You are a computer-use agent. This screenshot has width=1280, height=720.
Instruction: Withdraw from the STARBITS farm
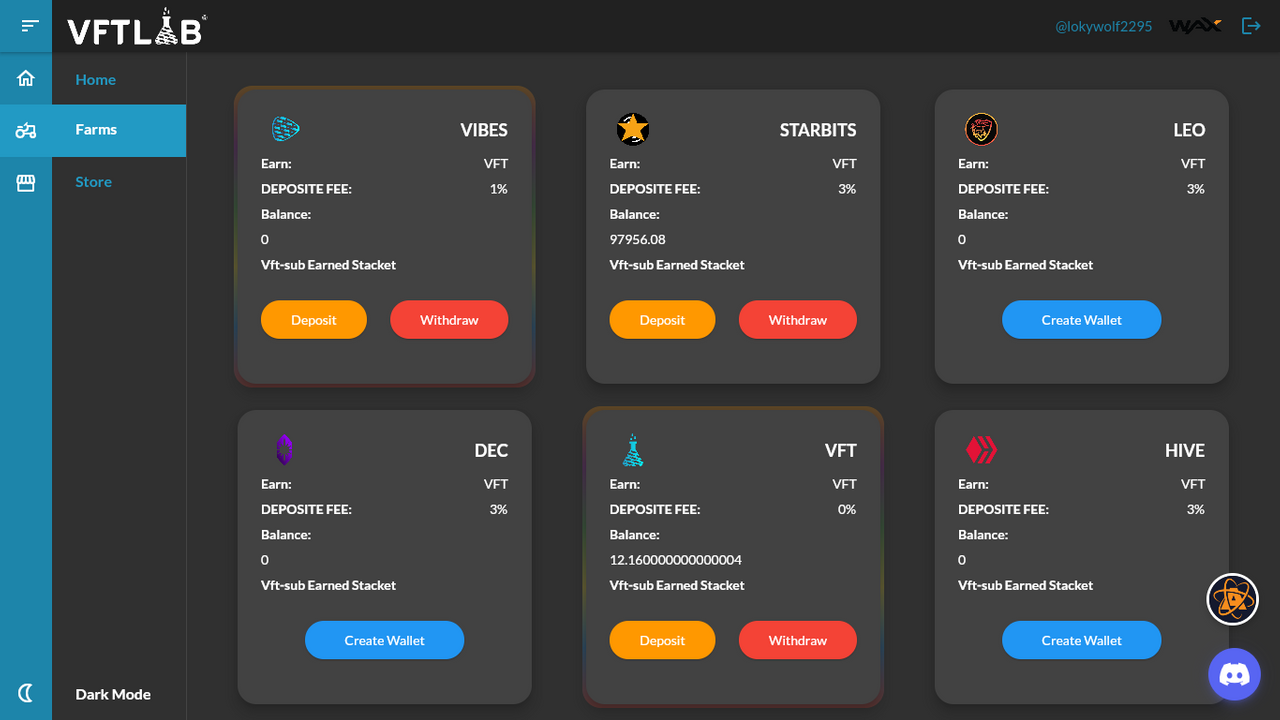(798, 320)
